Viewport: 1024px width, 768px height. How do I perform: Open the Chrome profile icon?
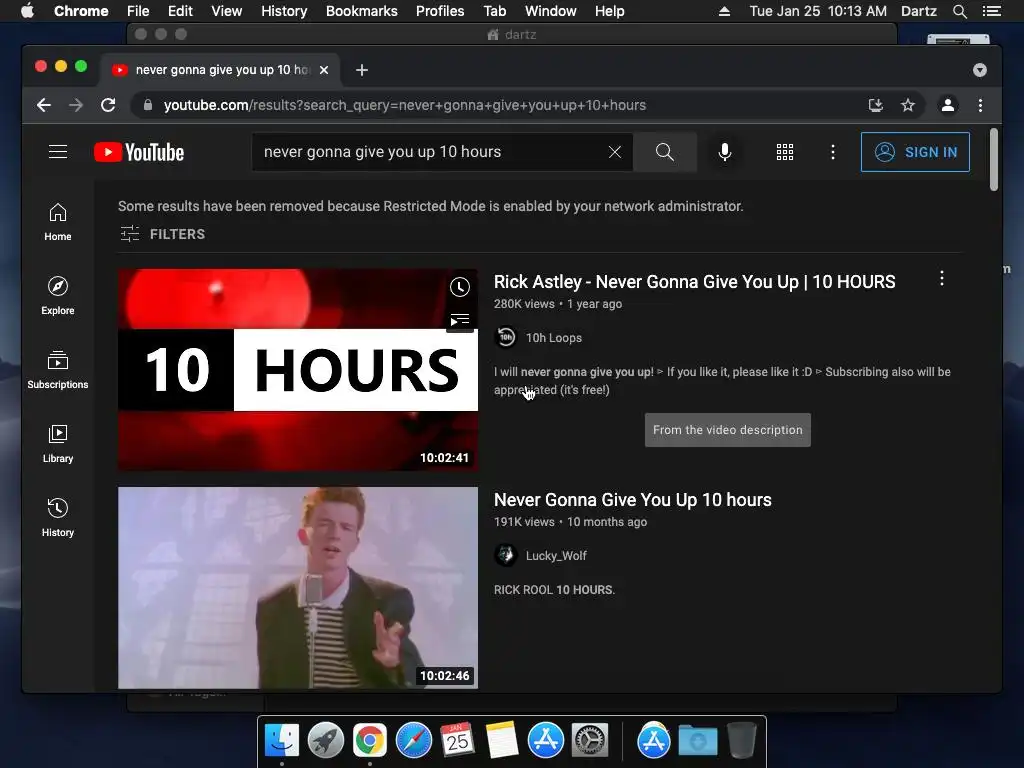948,105
